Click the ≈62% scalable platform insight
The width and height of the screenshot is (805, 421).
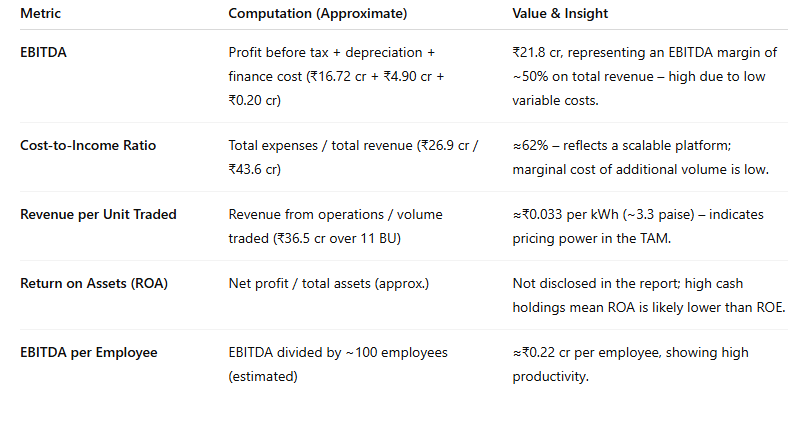[640, 157]
